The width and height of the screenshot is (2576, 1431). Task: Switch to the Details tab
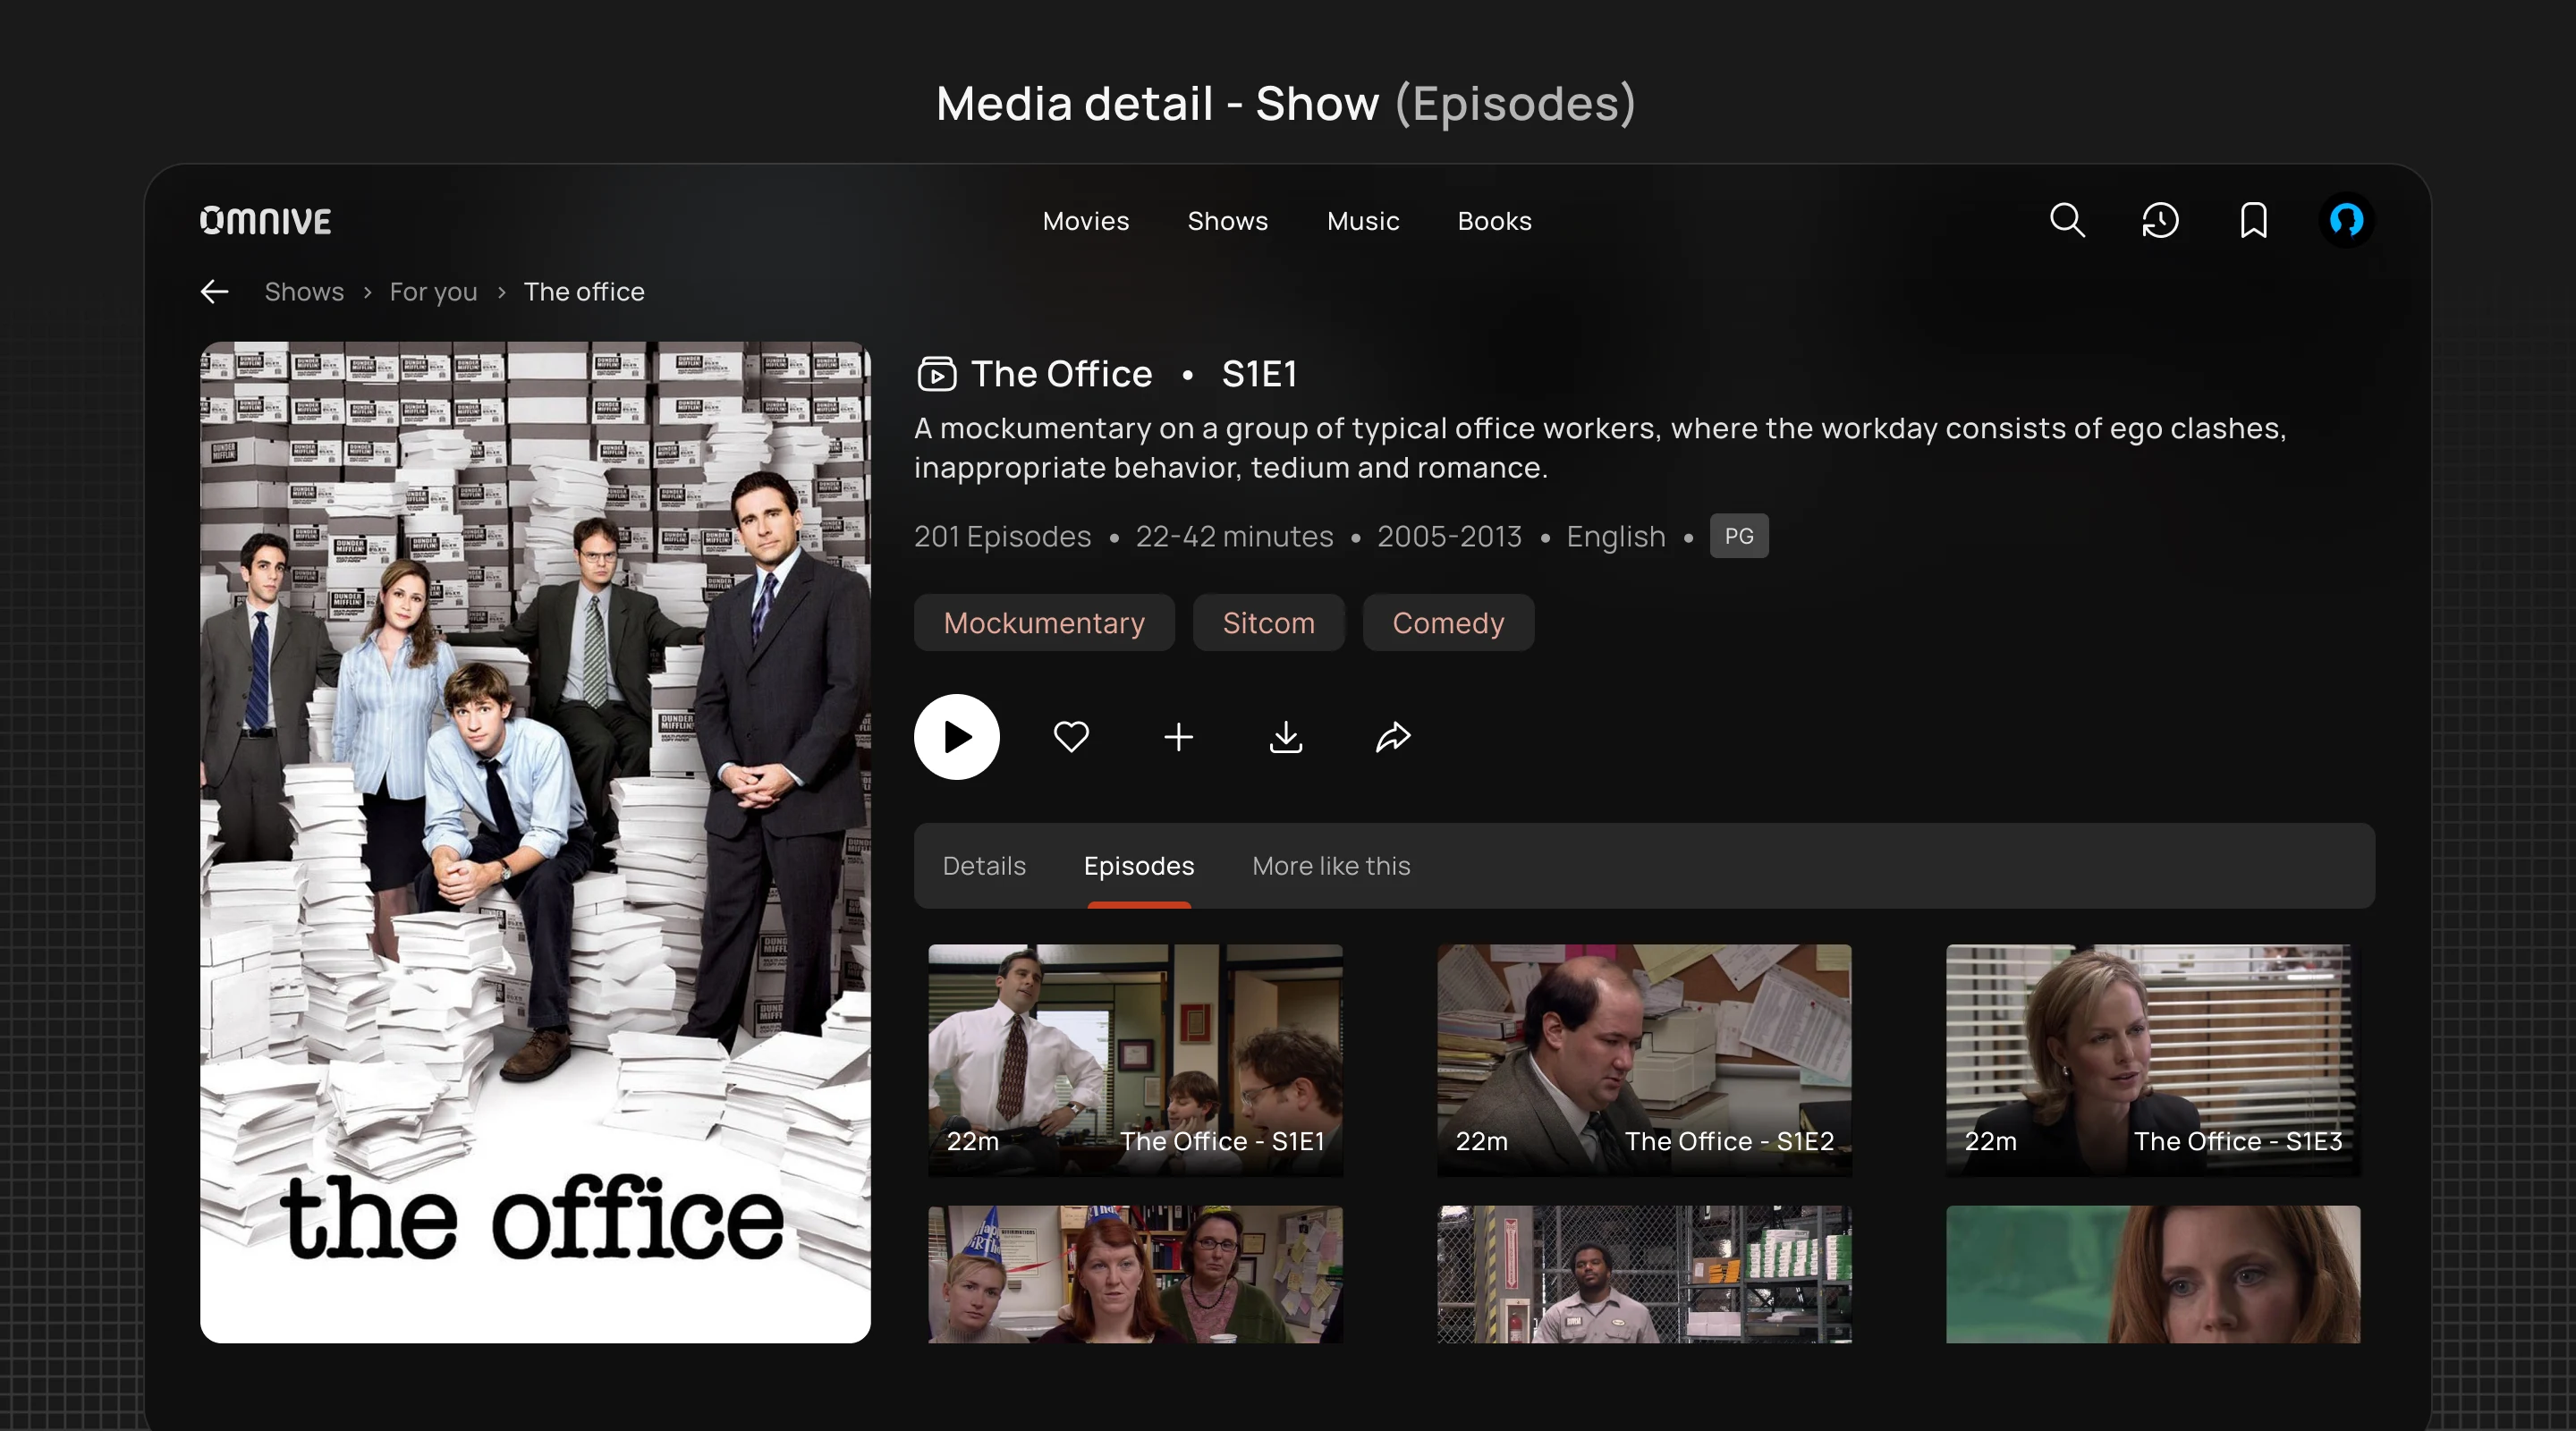[x=984, y=866]
